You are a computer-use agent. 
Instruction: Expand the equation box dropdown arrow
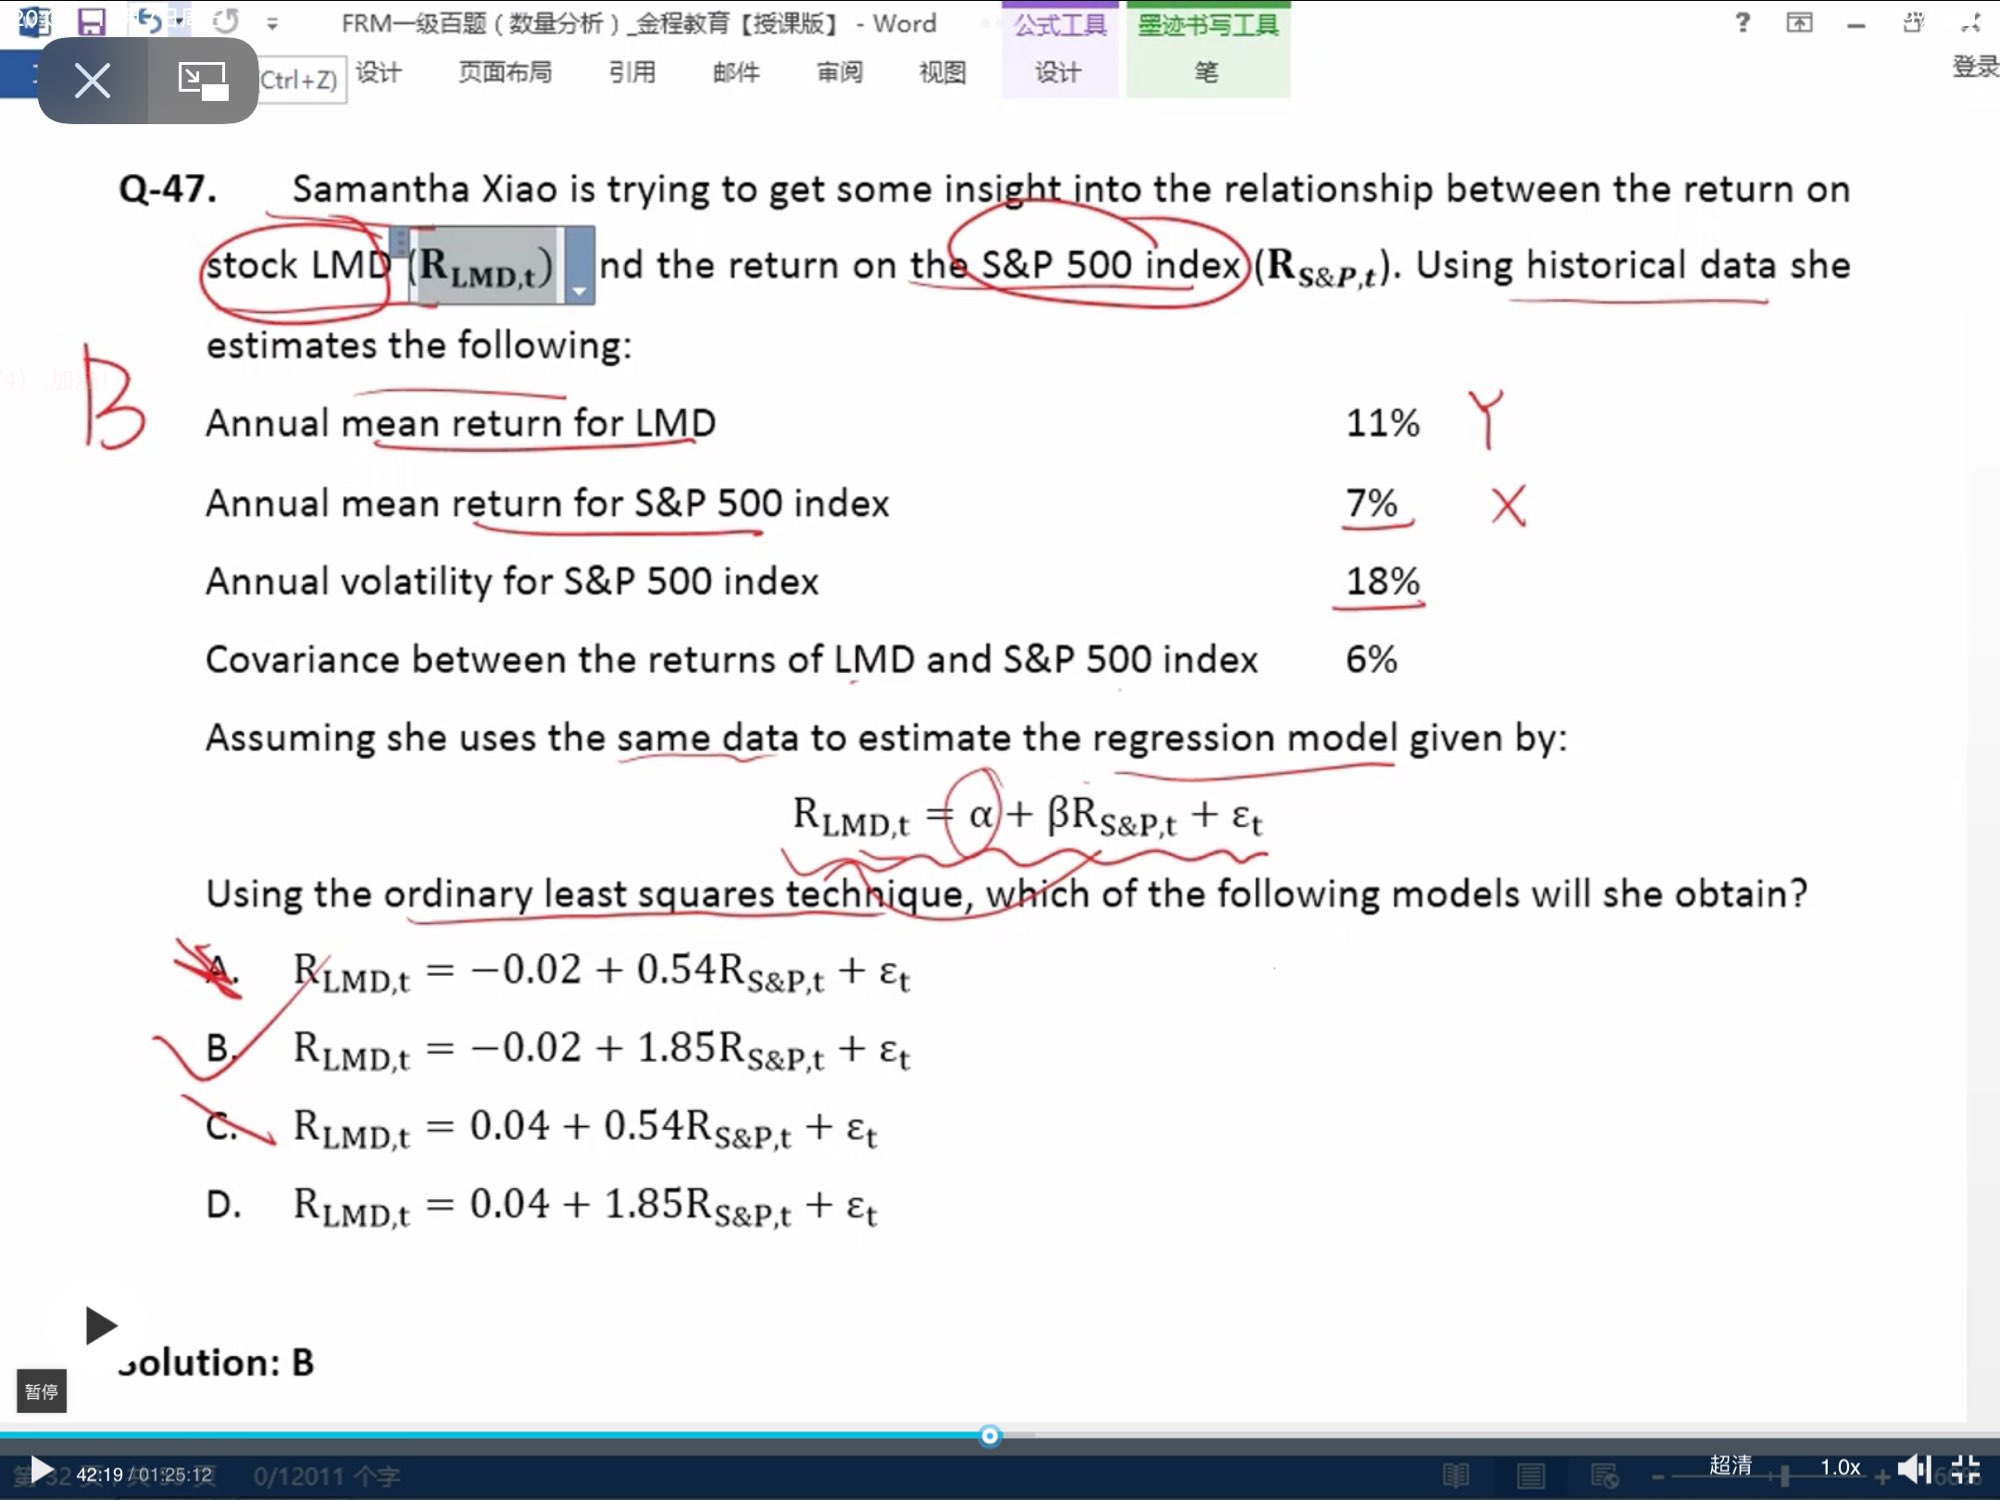579,290
